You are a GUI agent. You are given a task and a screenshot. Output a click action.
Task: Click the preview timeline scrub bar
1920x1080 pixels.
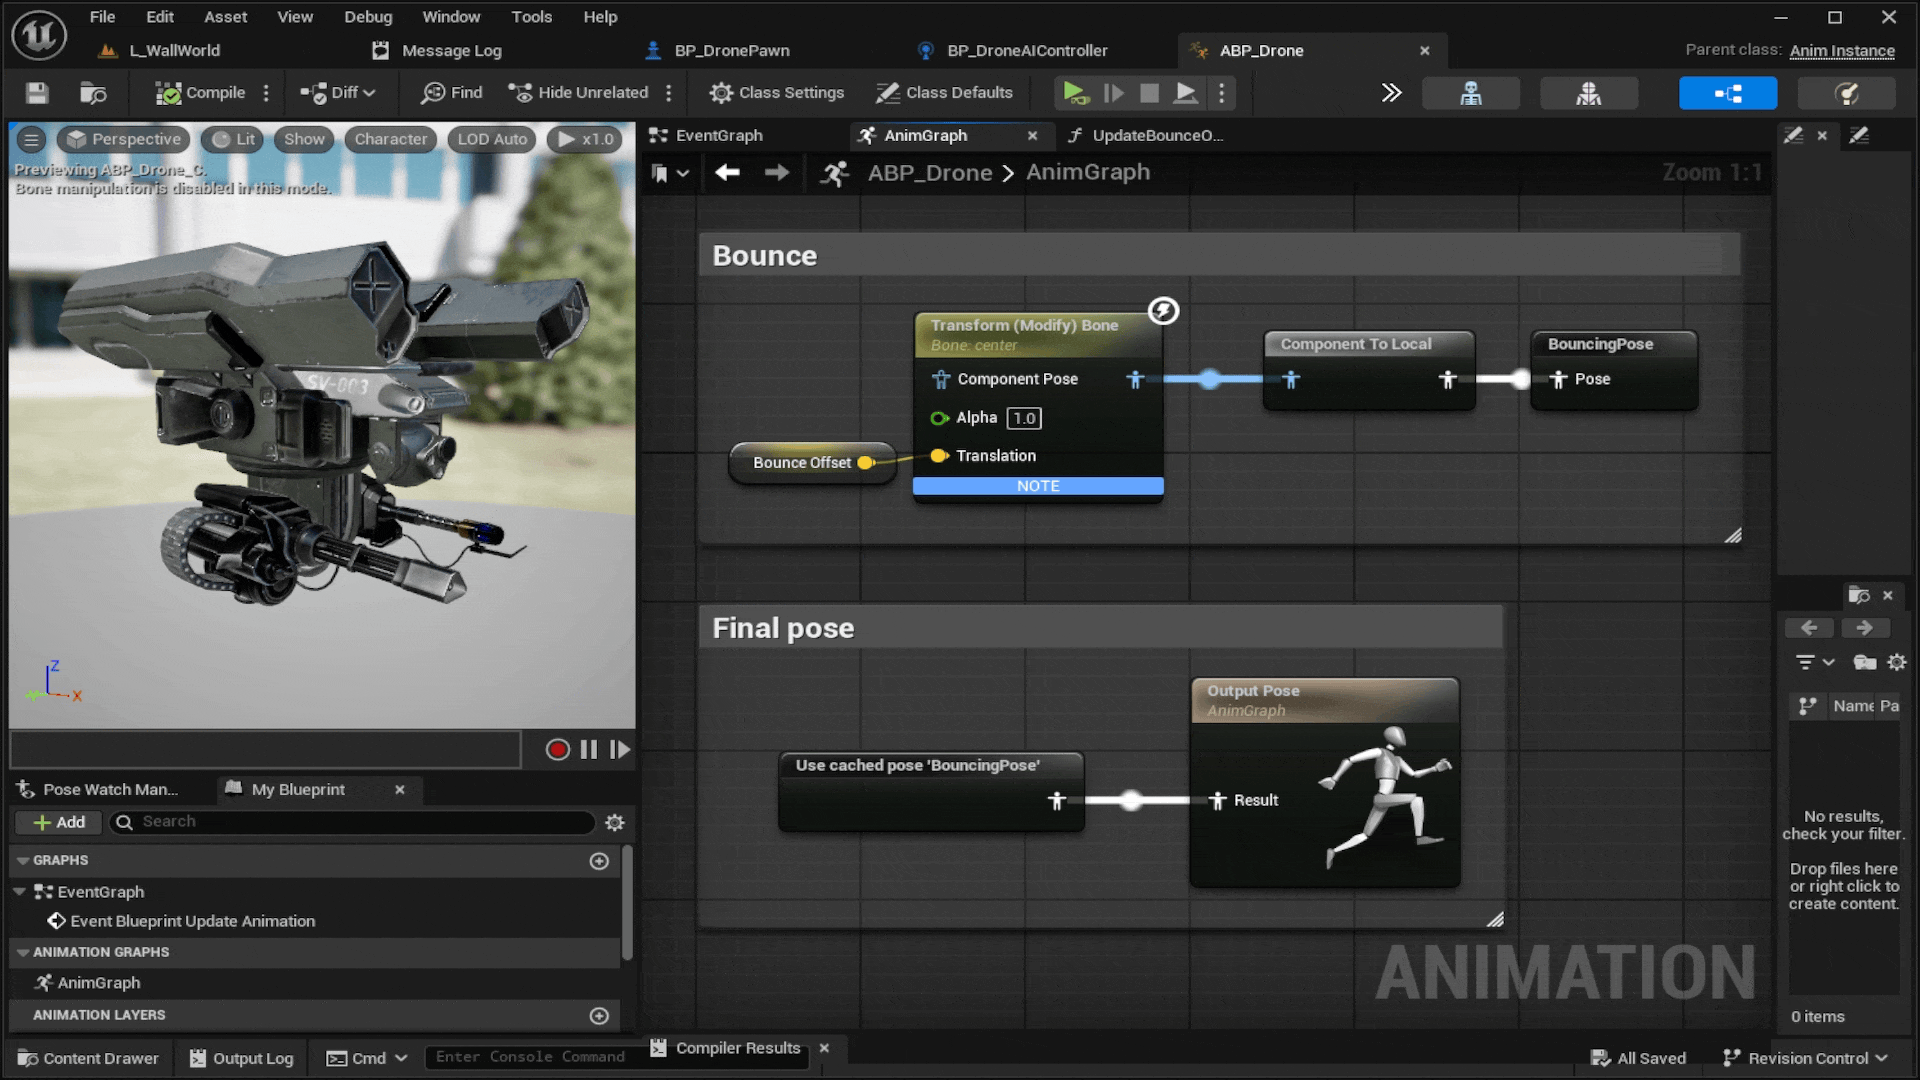(266, 749)
